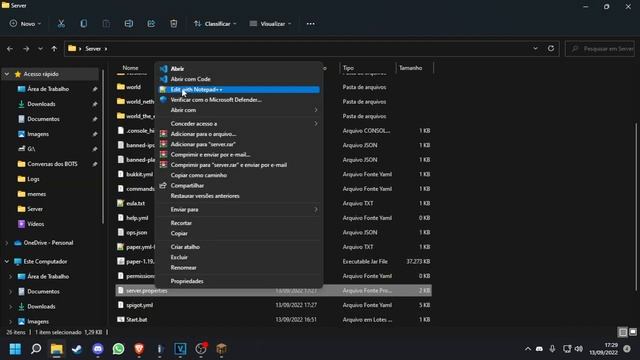Image resolution: width=640 pixels, height=360 pixels.
Task: Click the Tipo column header
Action: pyautogui.click(x=348, y=68)
